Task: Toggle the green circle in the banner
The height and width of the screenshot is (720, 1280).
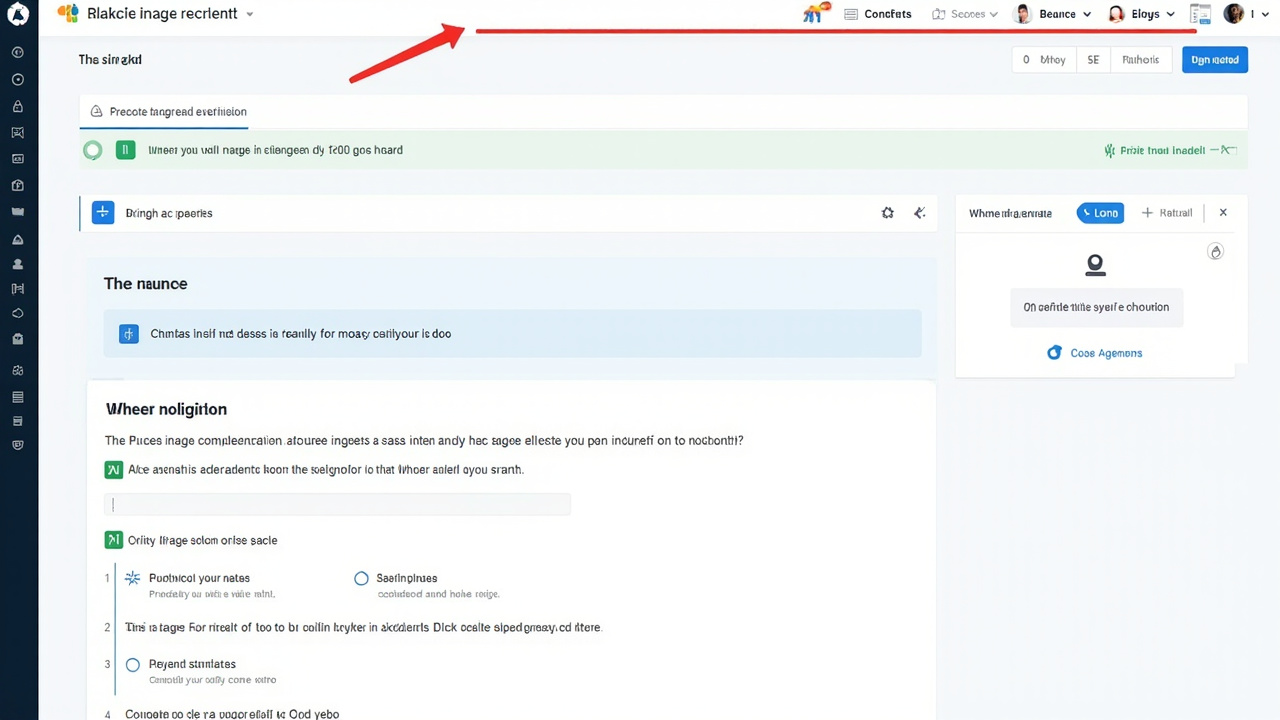Action: [93, 150]
